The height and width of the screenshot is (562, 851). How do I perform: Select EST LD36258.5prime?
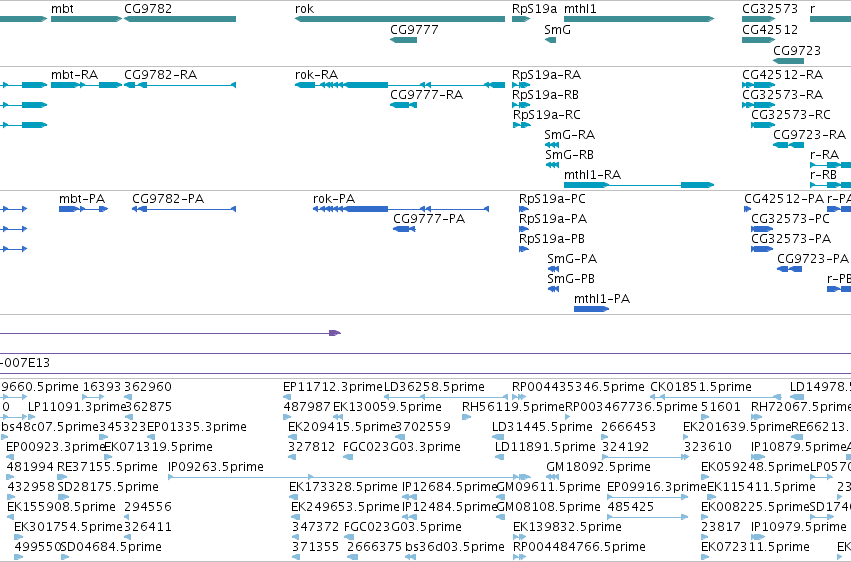(x=434, y=387)
